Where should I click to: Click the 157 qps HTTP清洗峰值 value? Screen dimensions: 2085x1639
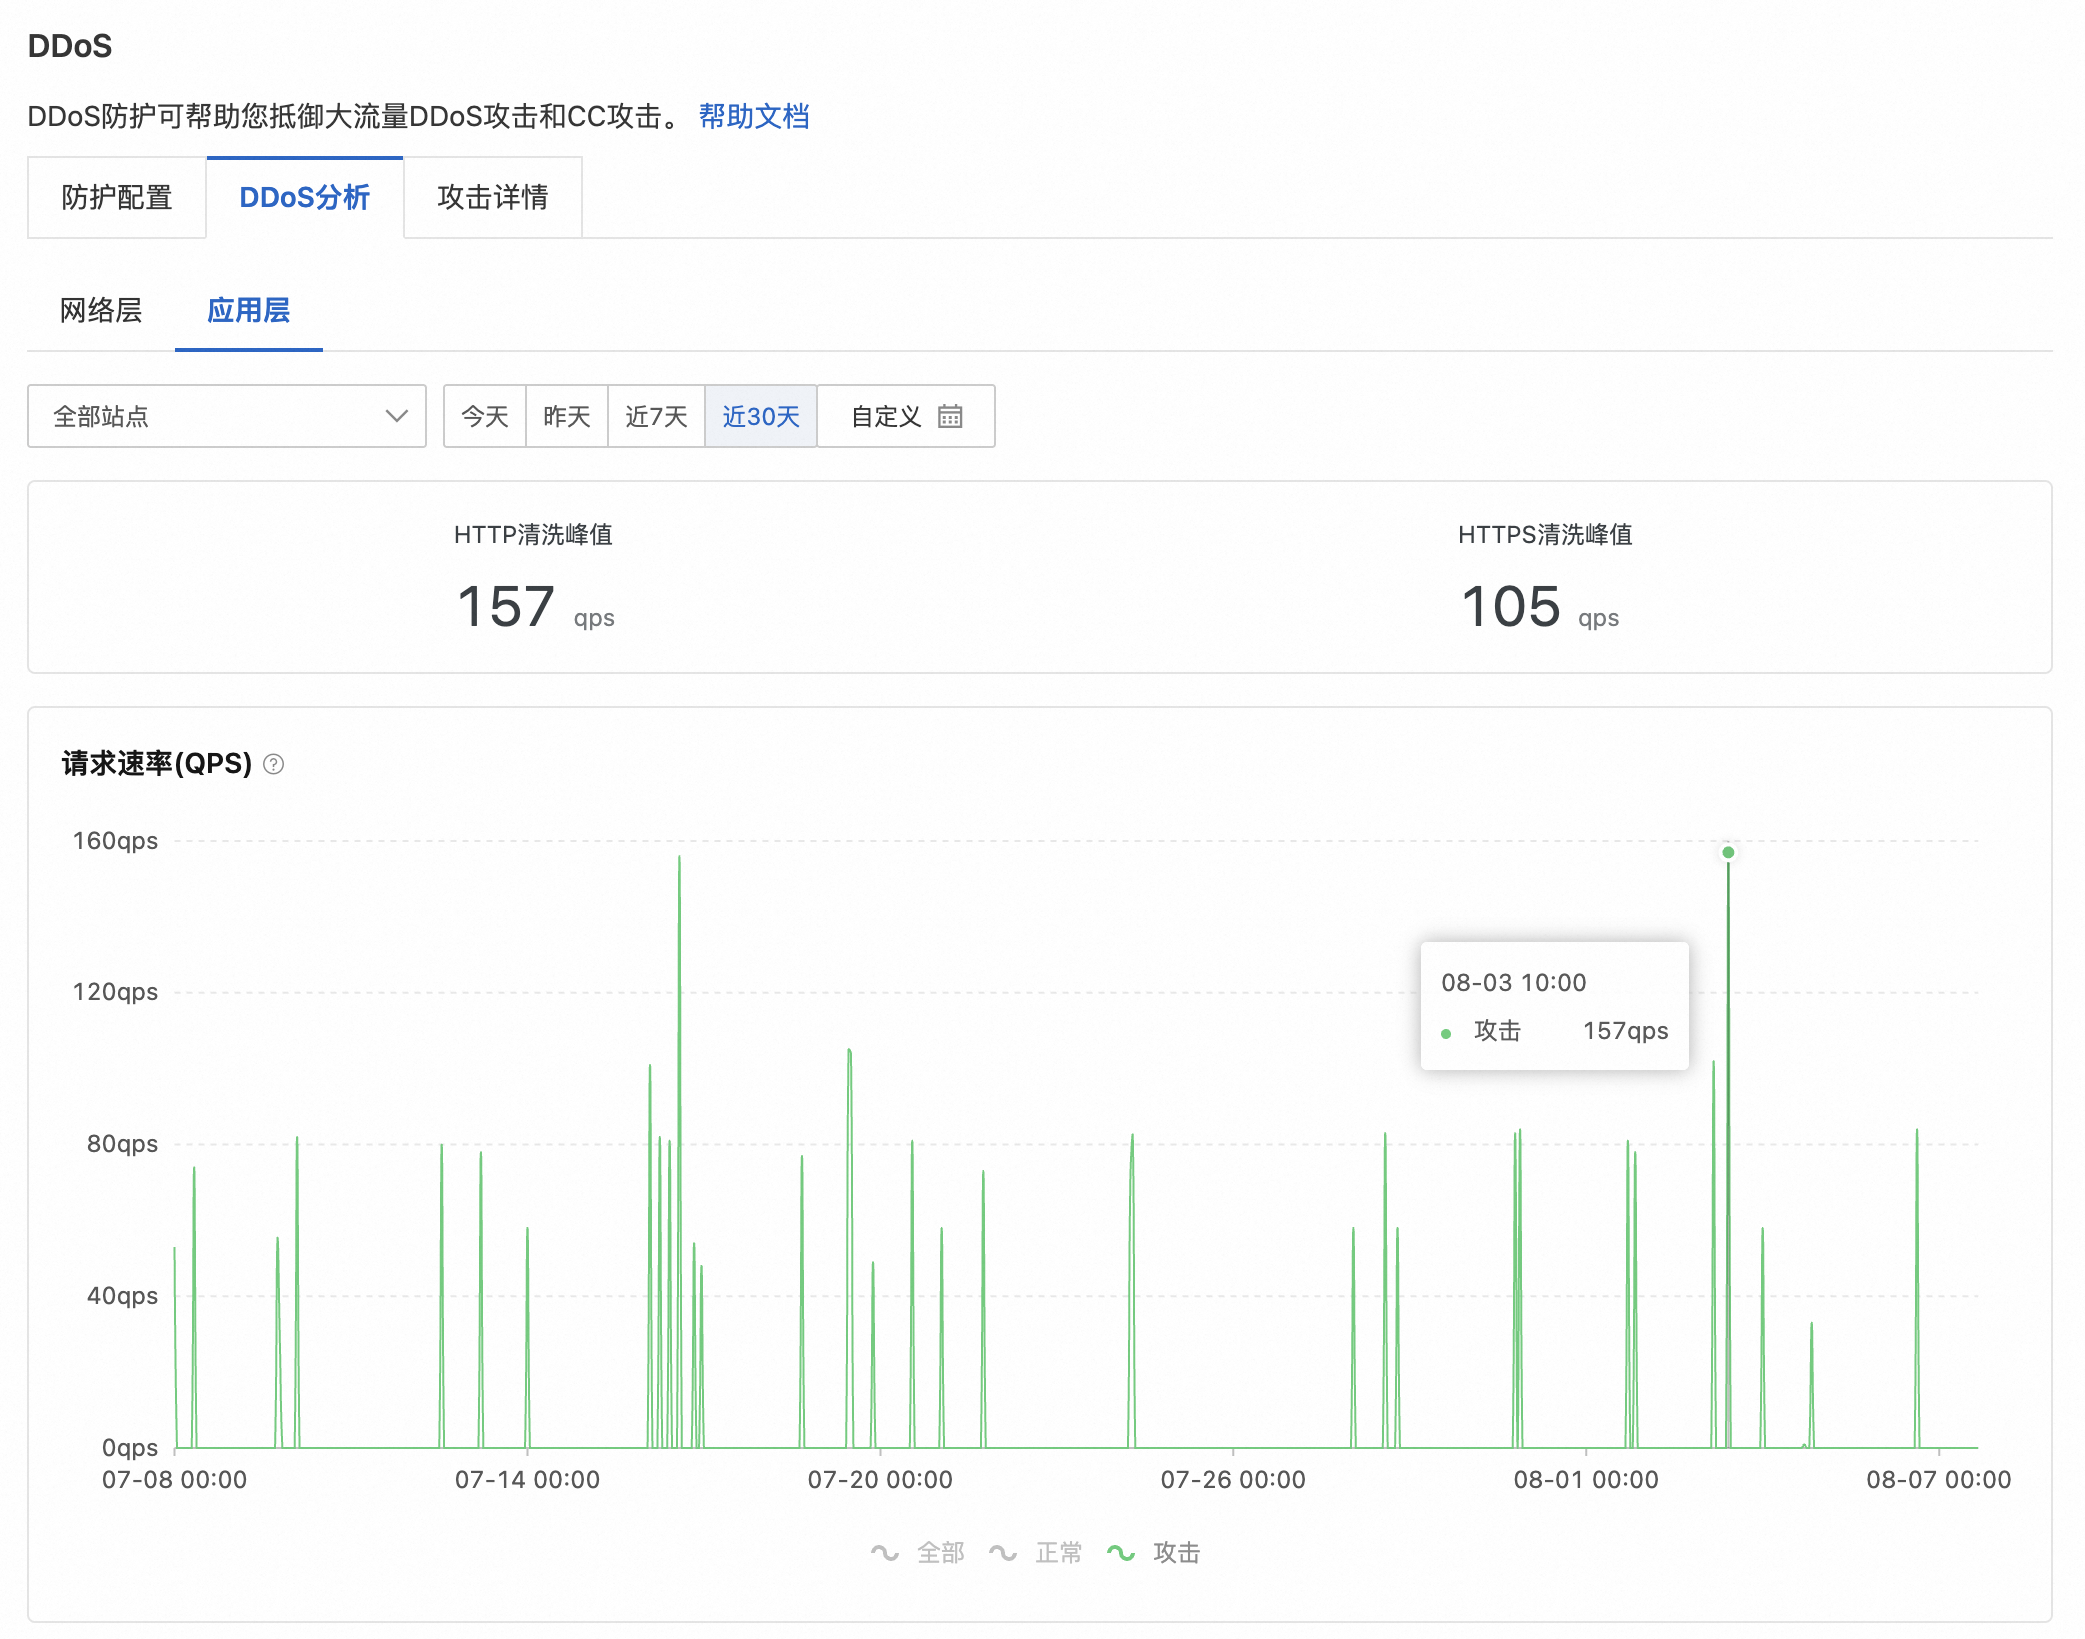tap(535, 607)
